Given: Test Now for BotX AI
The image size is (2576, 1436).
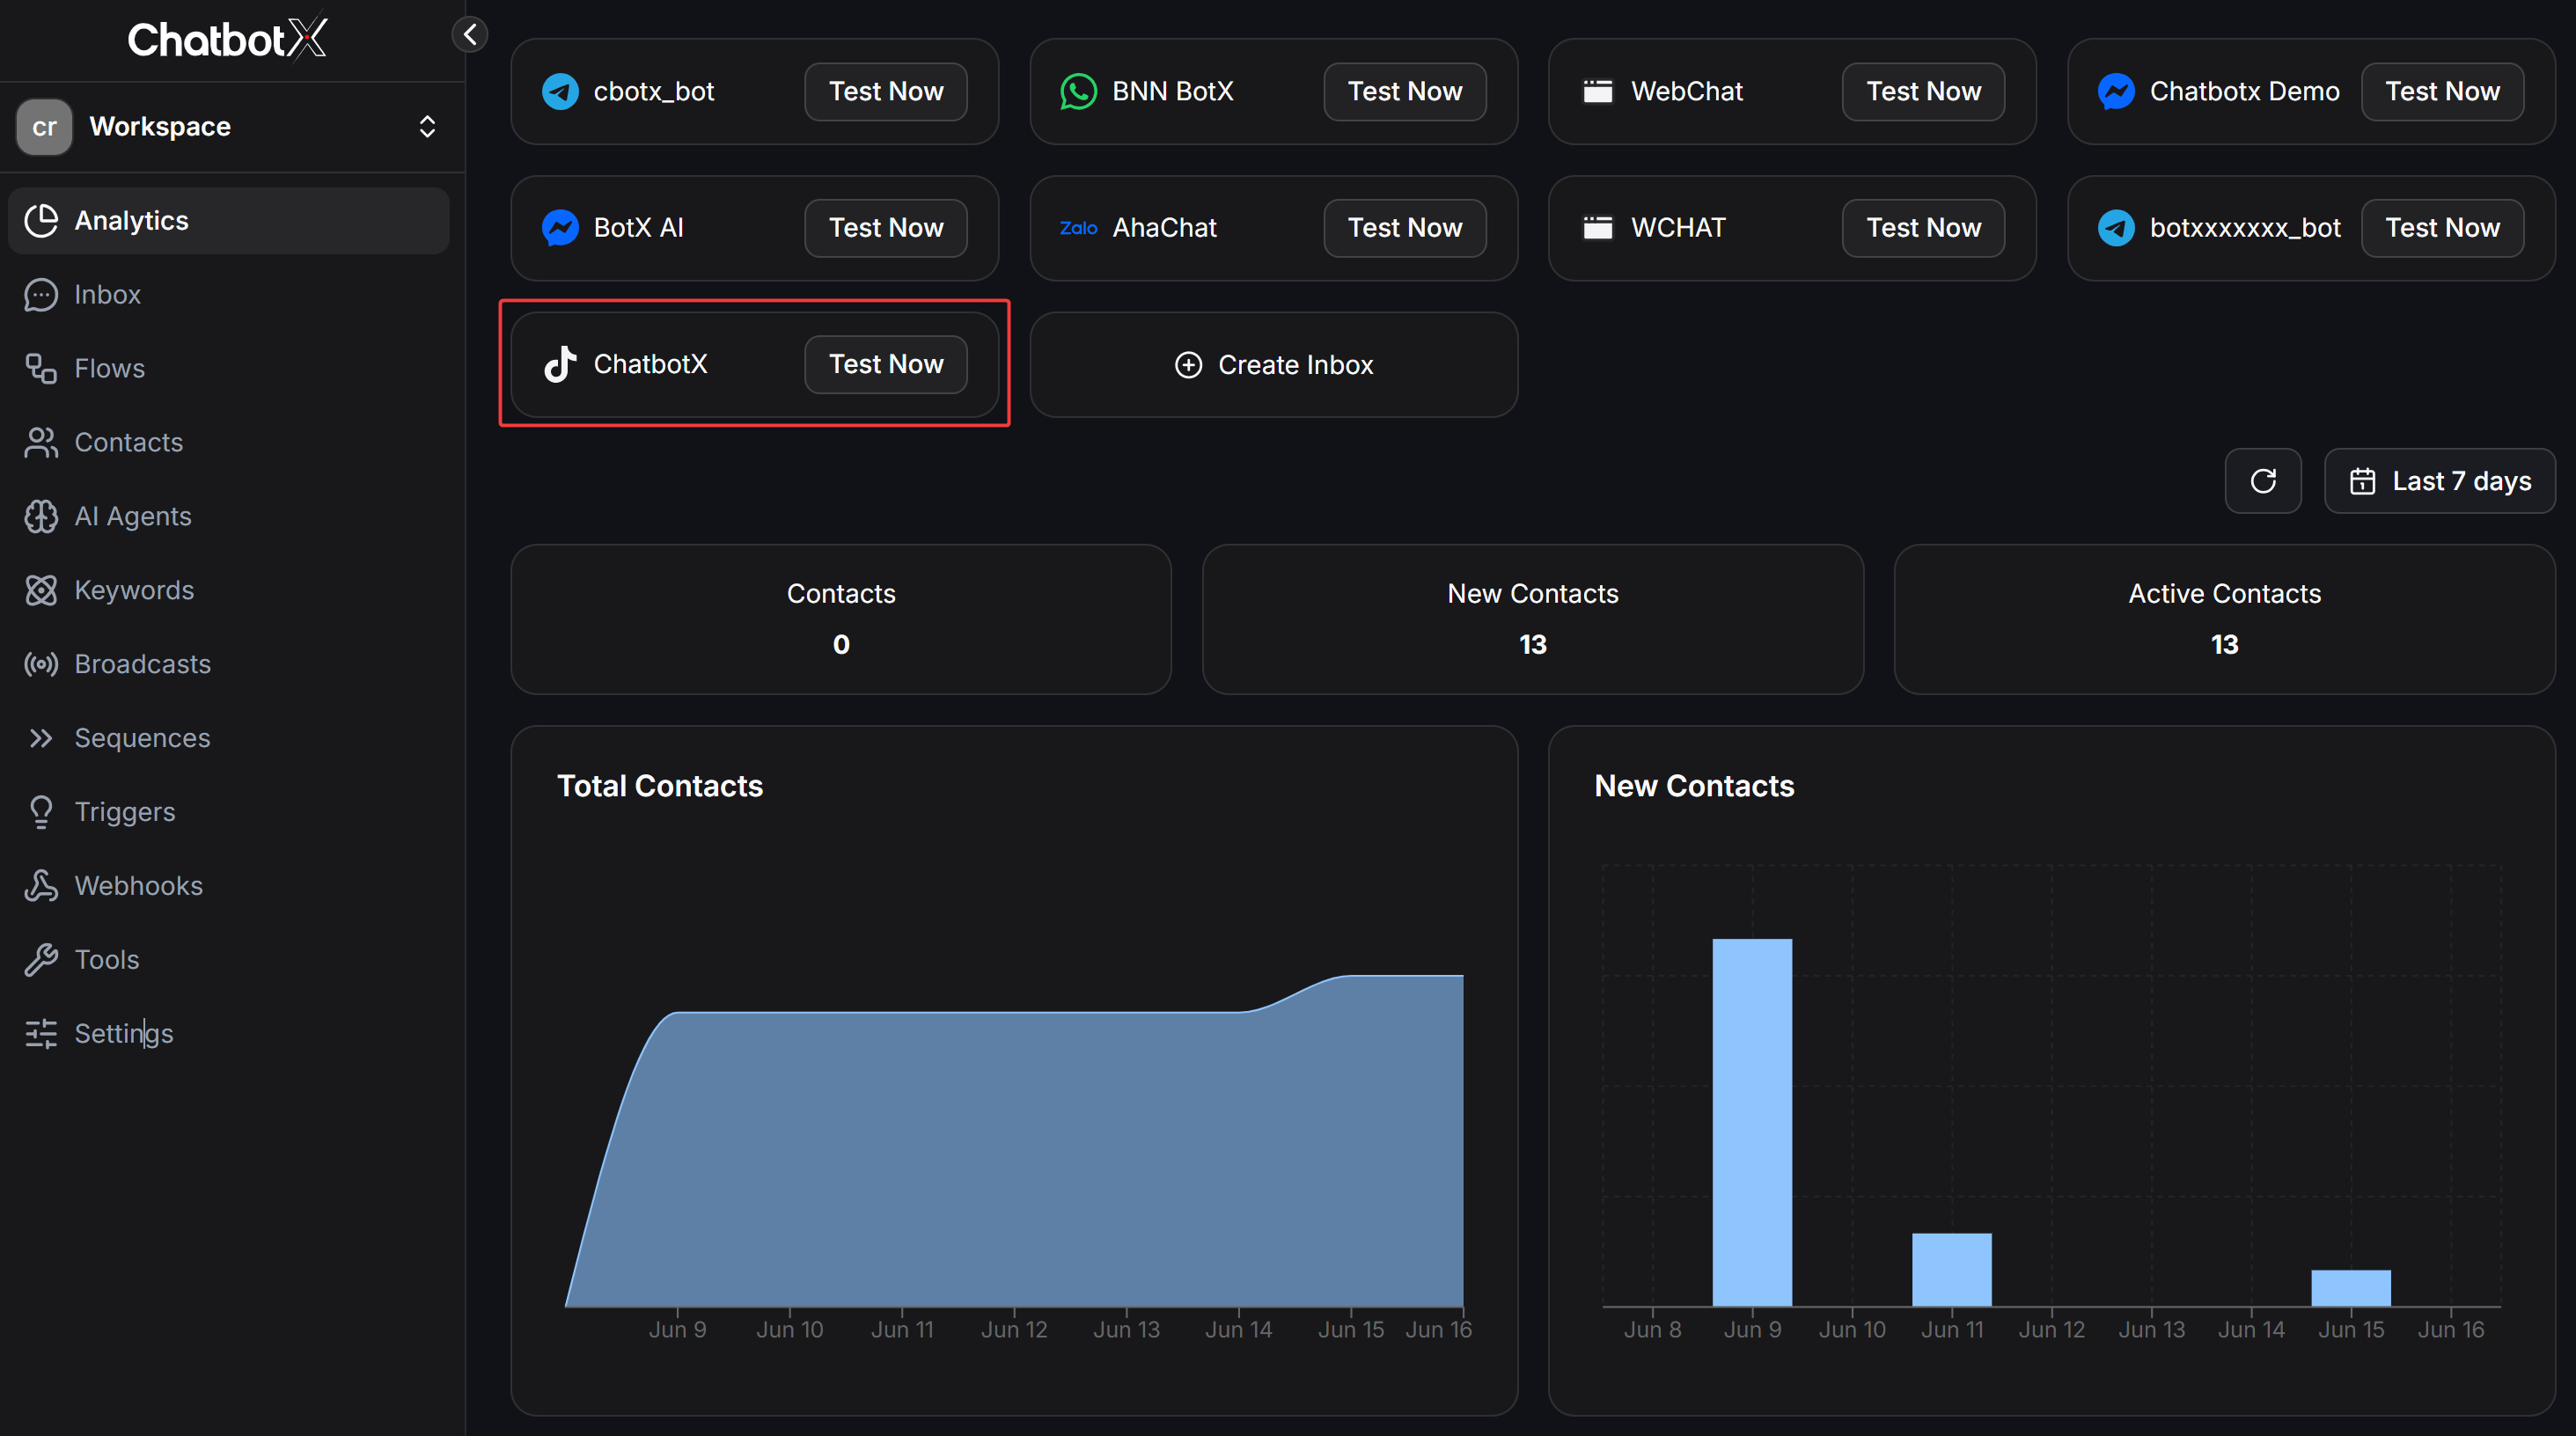Looking at the screenshot, I should tap(886, 228).
